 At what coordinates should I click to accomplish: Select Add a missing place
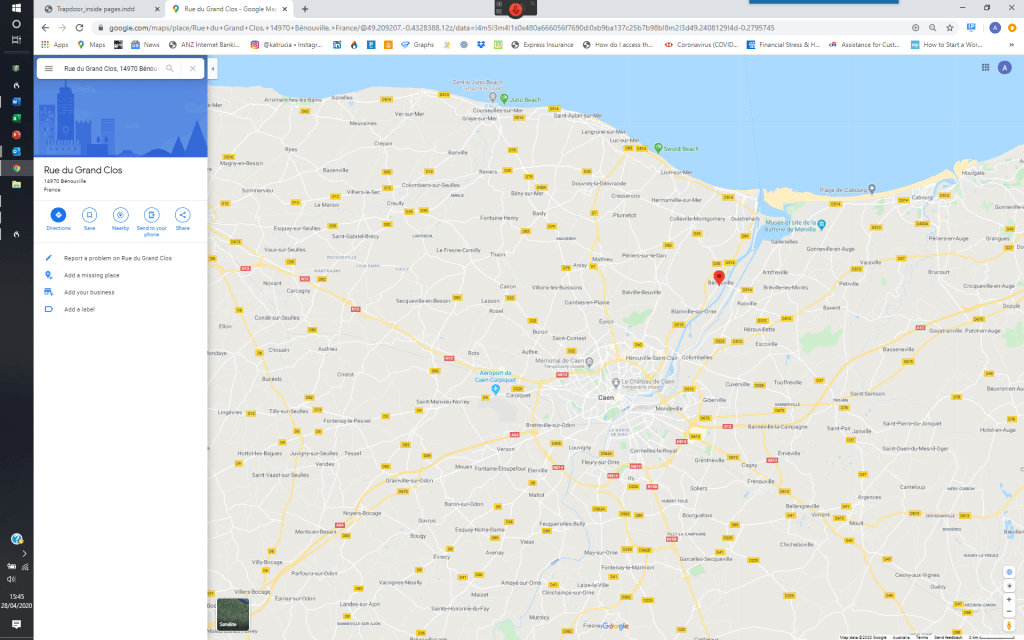92,275
